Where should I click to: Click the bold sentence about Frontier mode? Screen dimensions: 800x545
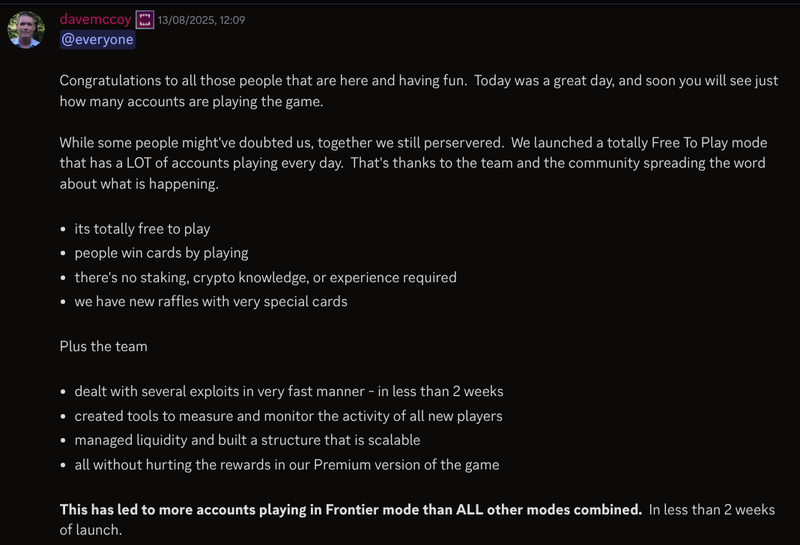[x=350, y=509]
